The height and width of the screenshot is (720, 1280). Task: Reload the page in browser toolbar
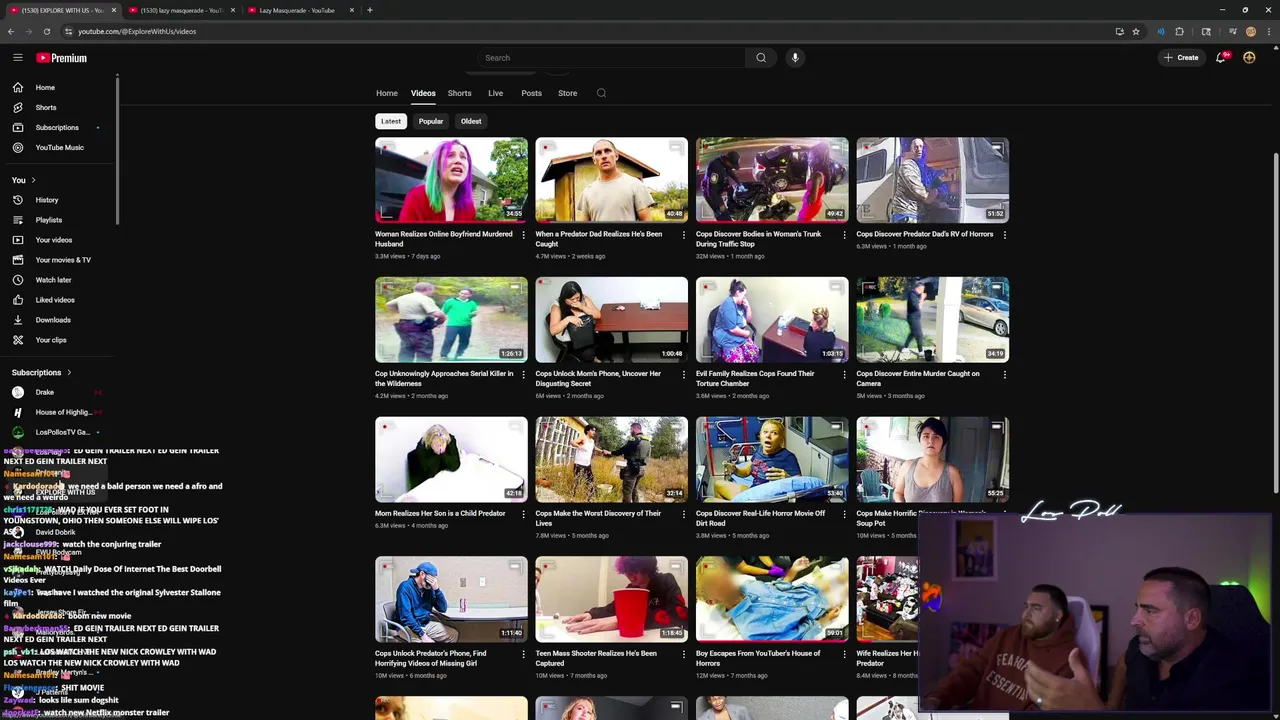point(46,31)
